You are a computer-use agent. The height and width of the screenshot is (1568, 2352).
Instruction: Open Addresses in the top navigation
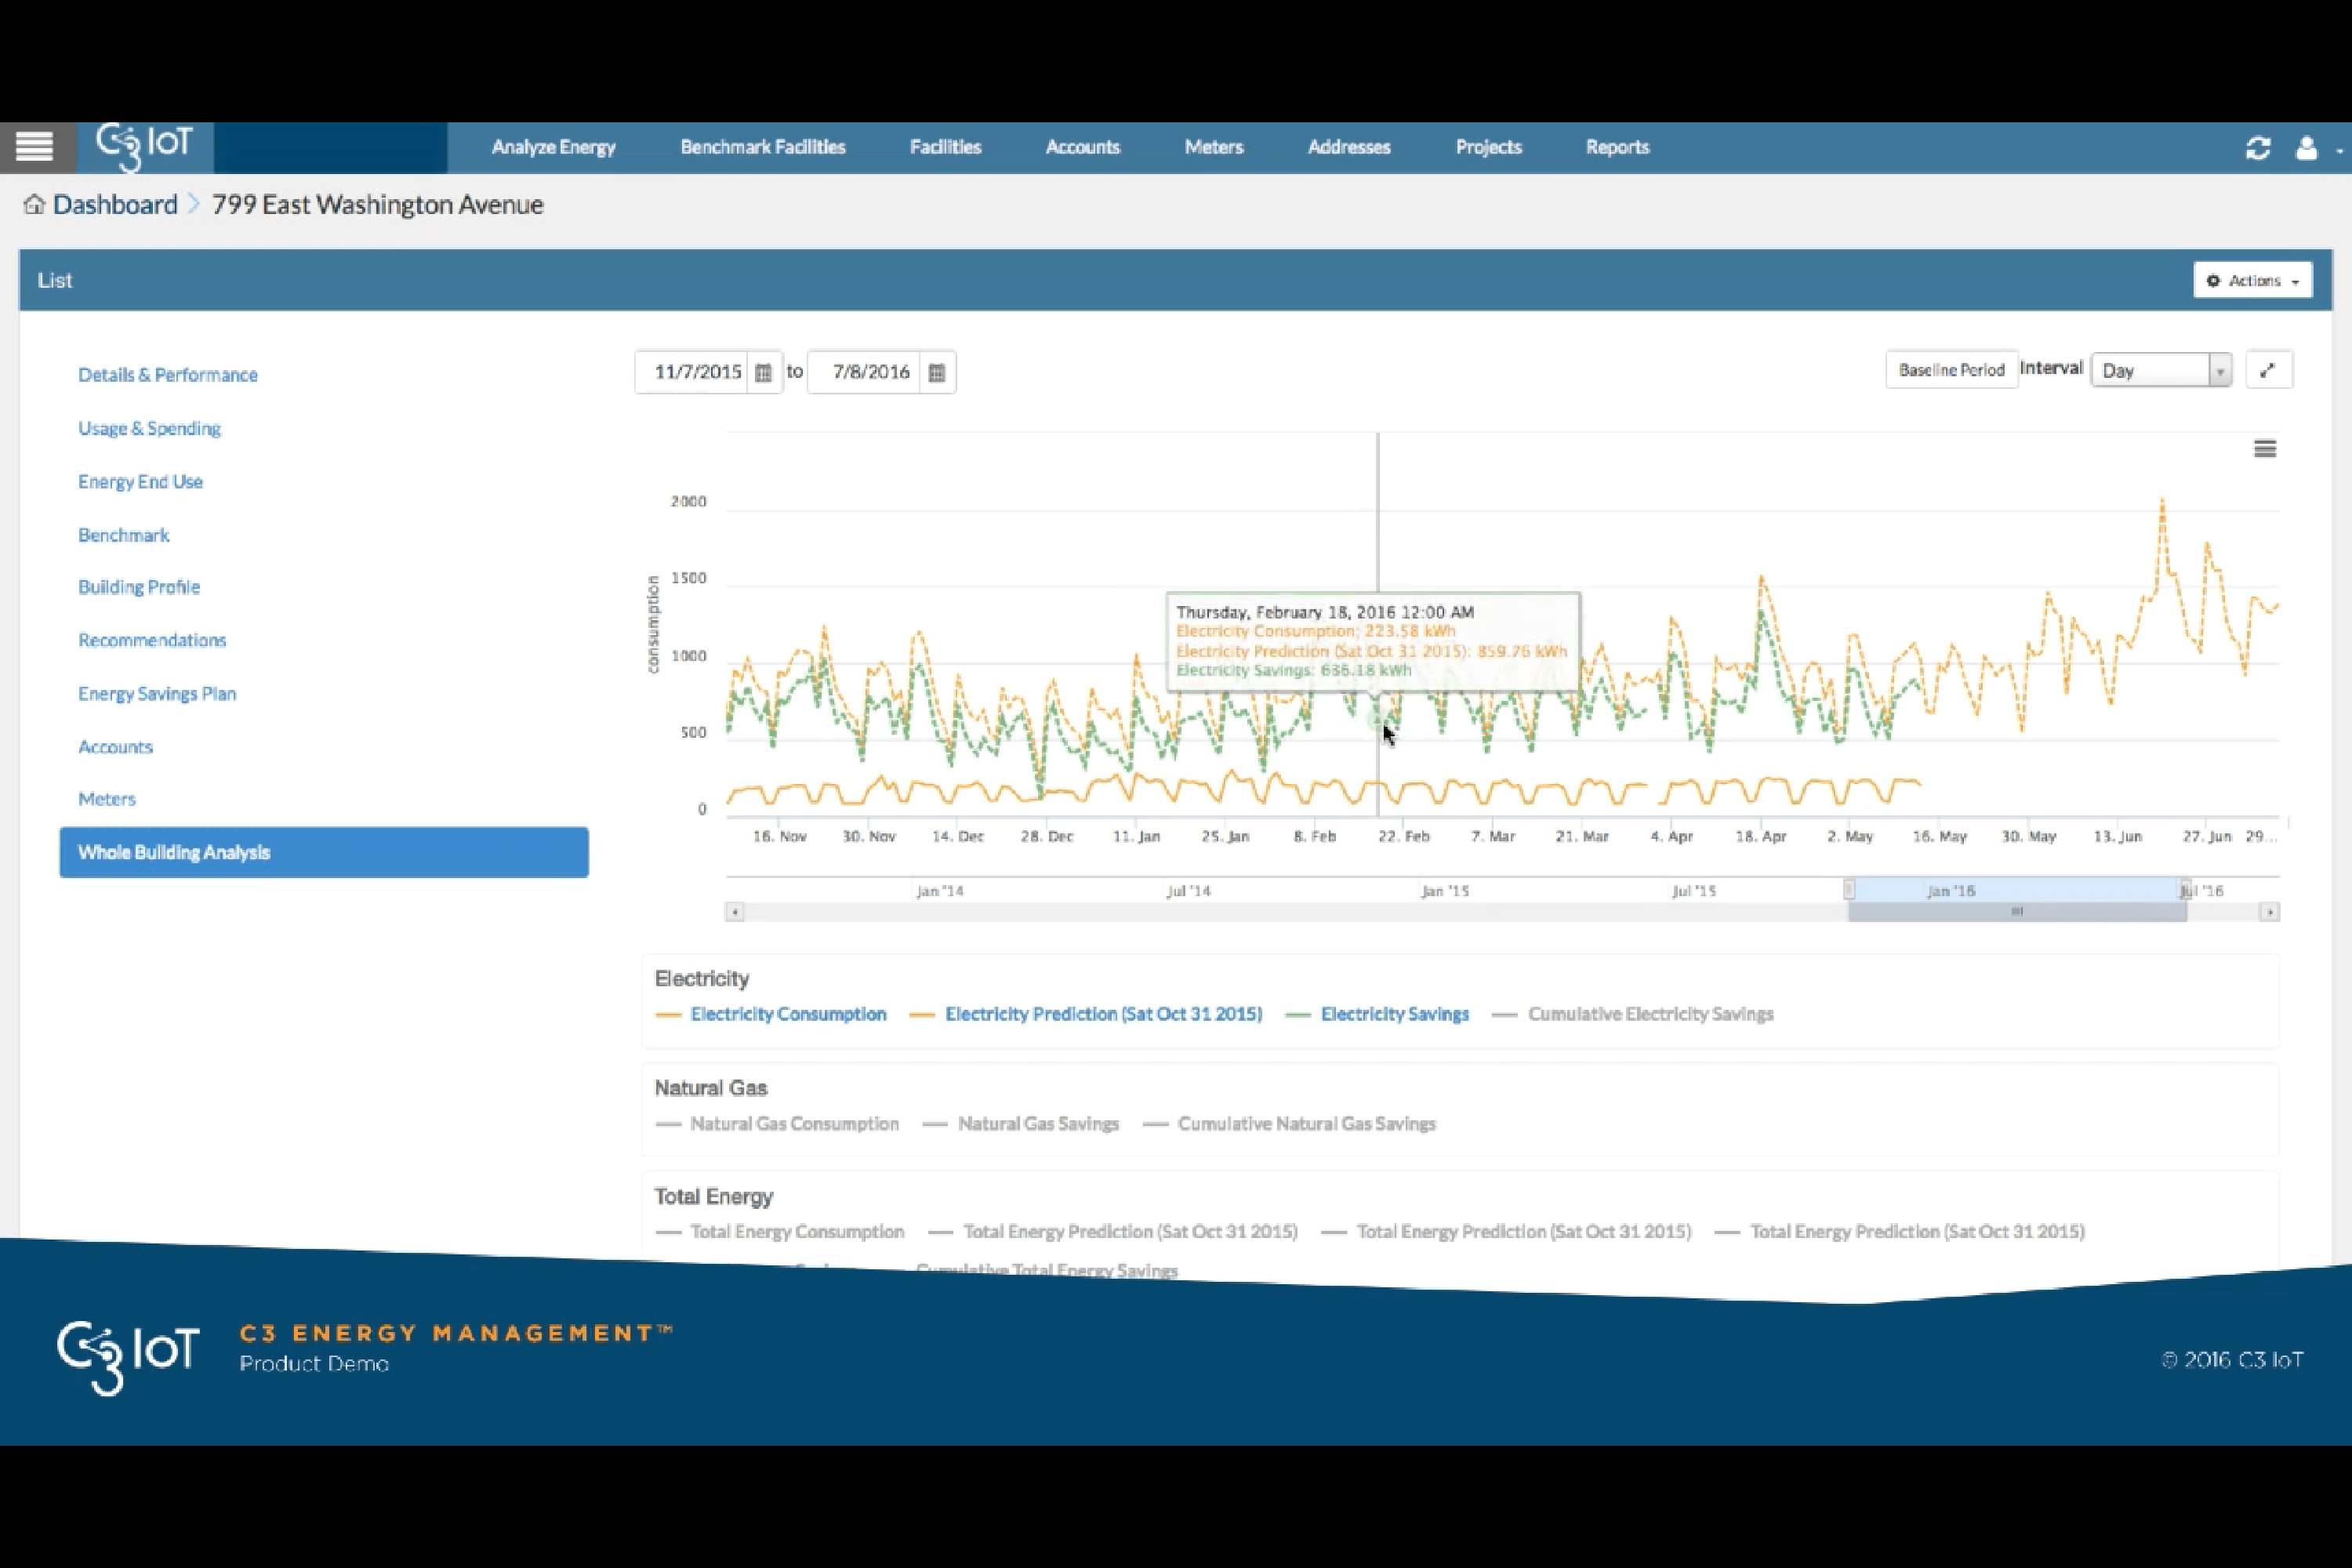click(1349, 147)
